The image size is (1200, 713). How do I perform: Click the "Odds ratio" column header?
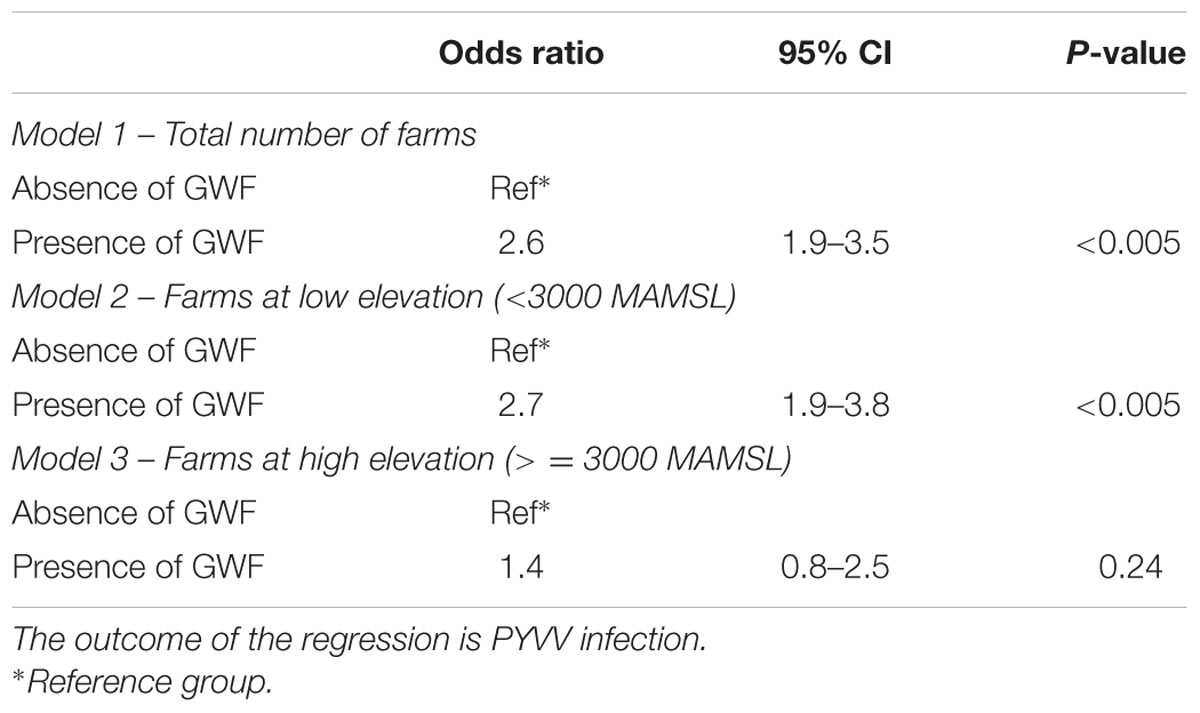click(x=521, y=53)
